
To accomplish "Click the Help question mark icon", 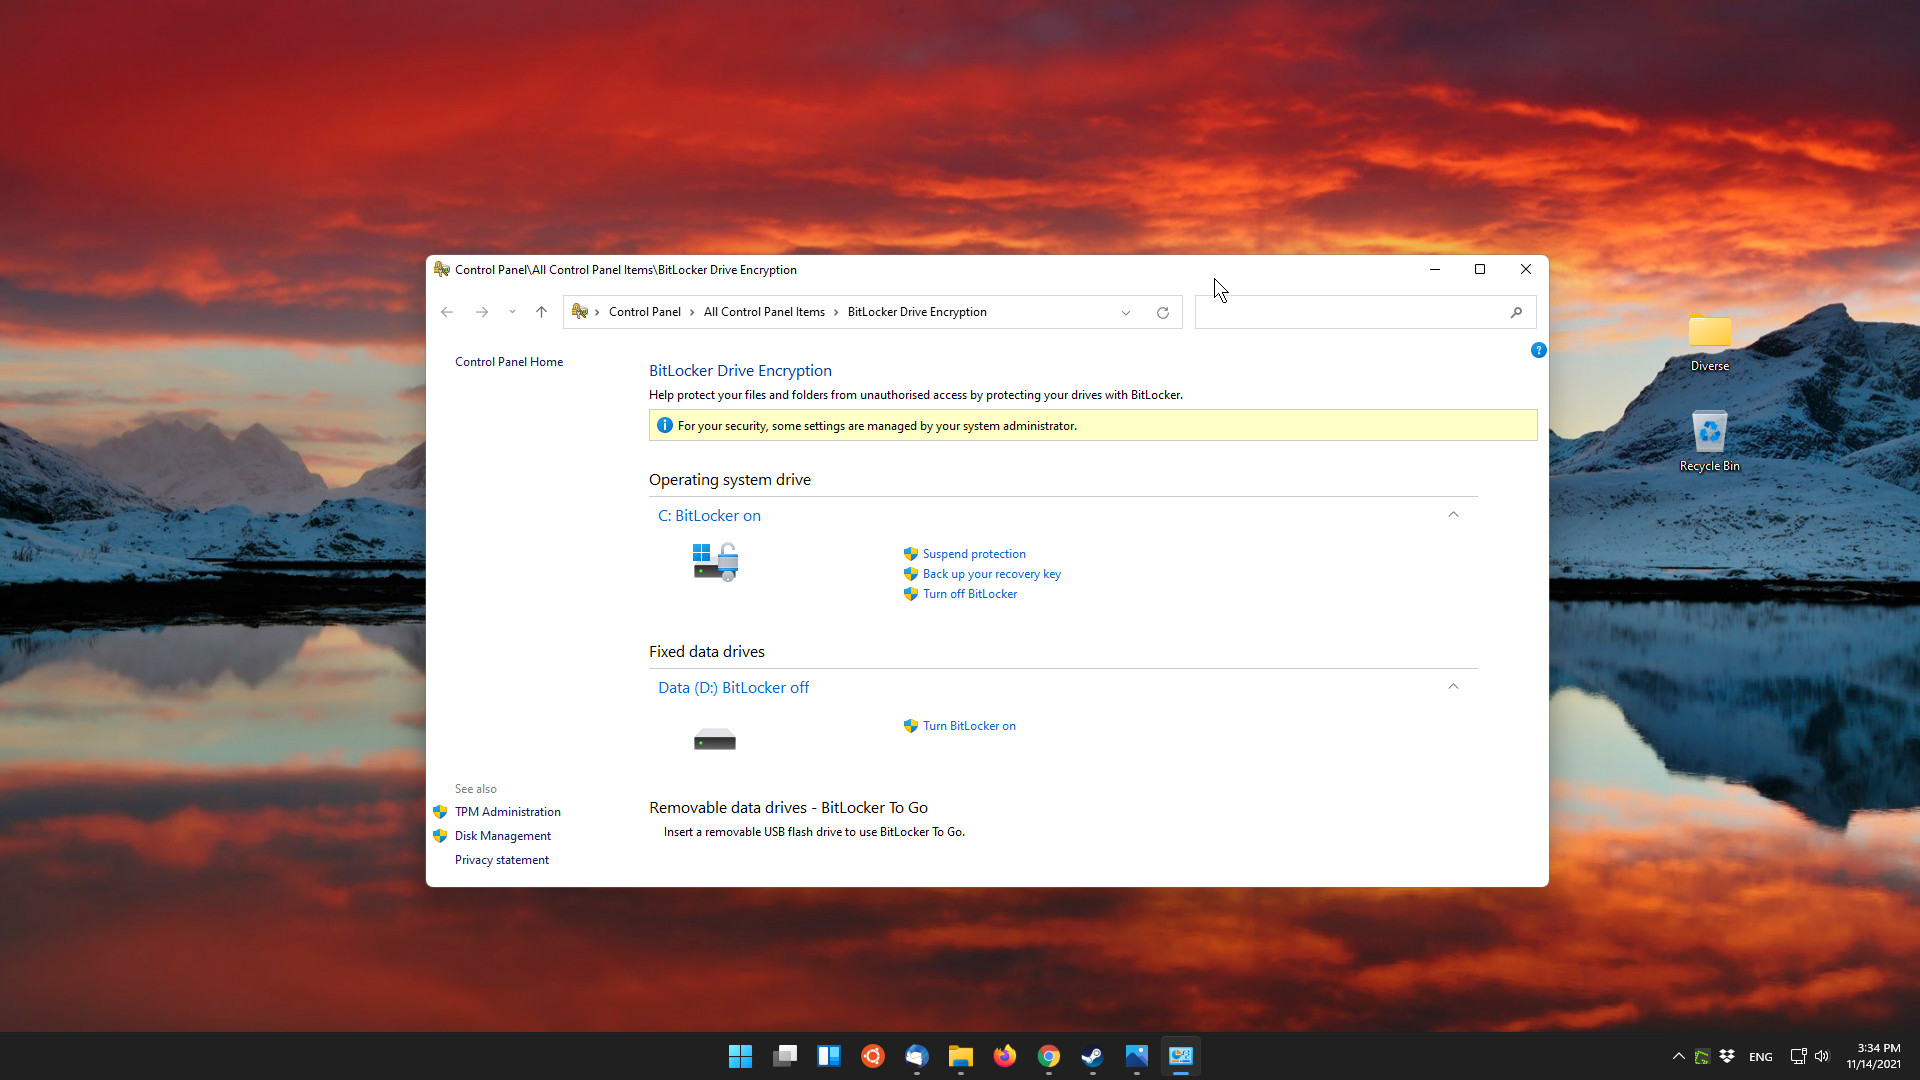I will [1538, 350].
